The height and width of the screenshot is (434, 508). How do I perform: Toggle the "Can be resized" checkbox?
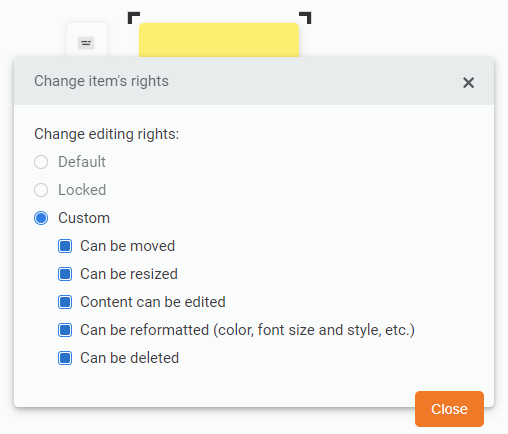[x=65, y=274]
